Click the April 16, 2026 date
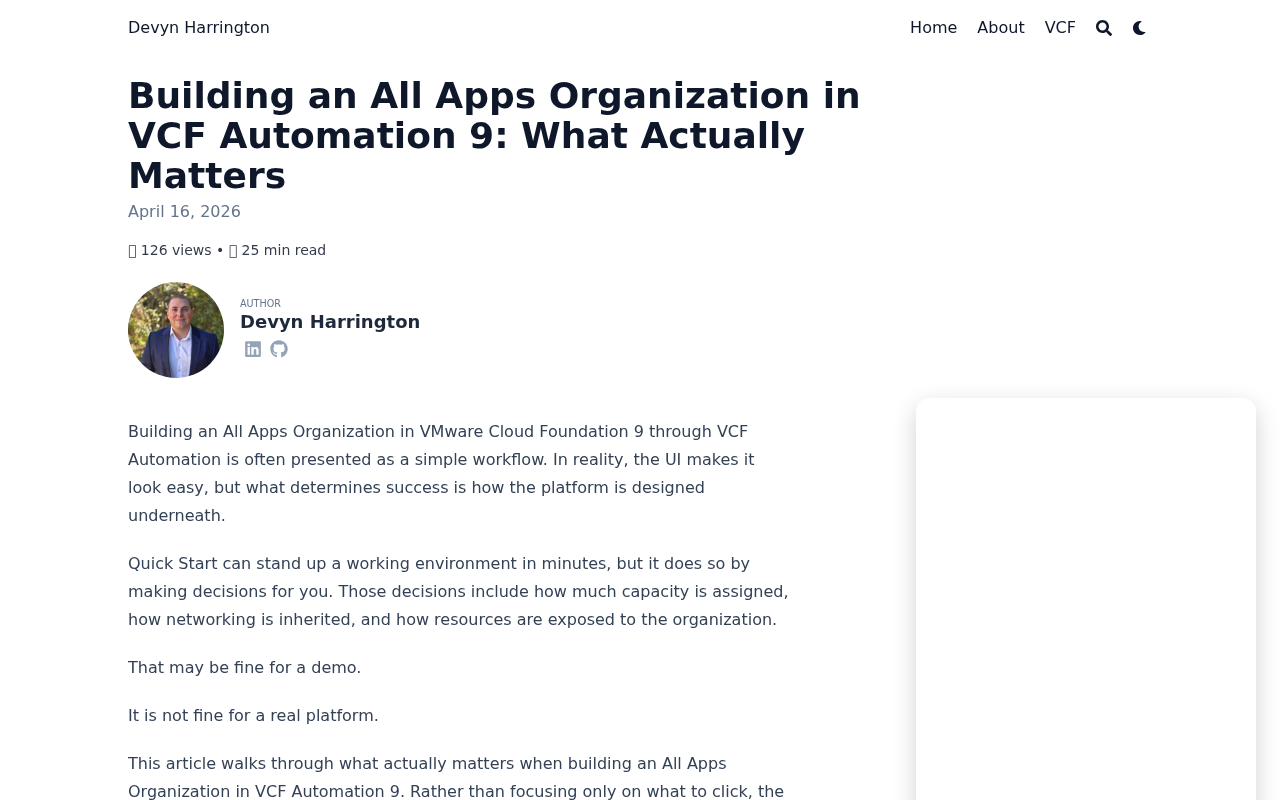 (184, 212)
